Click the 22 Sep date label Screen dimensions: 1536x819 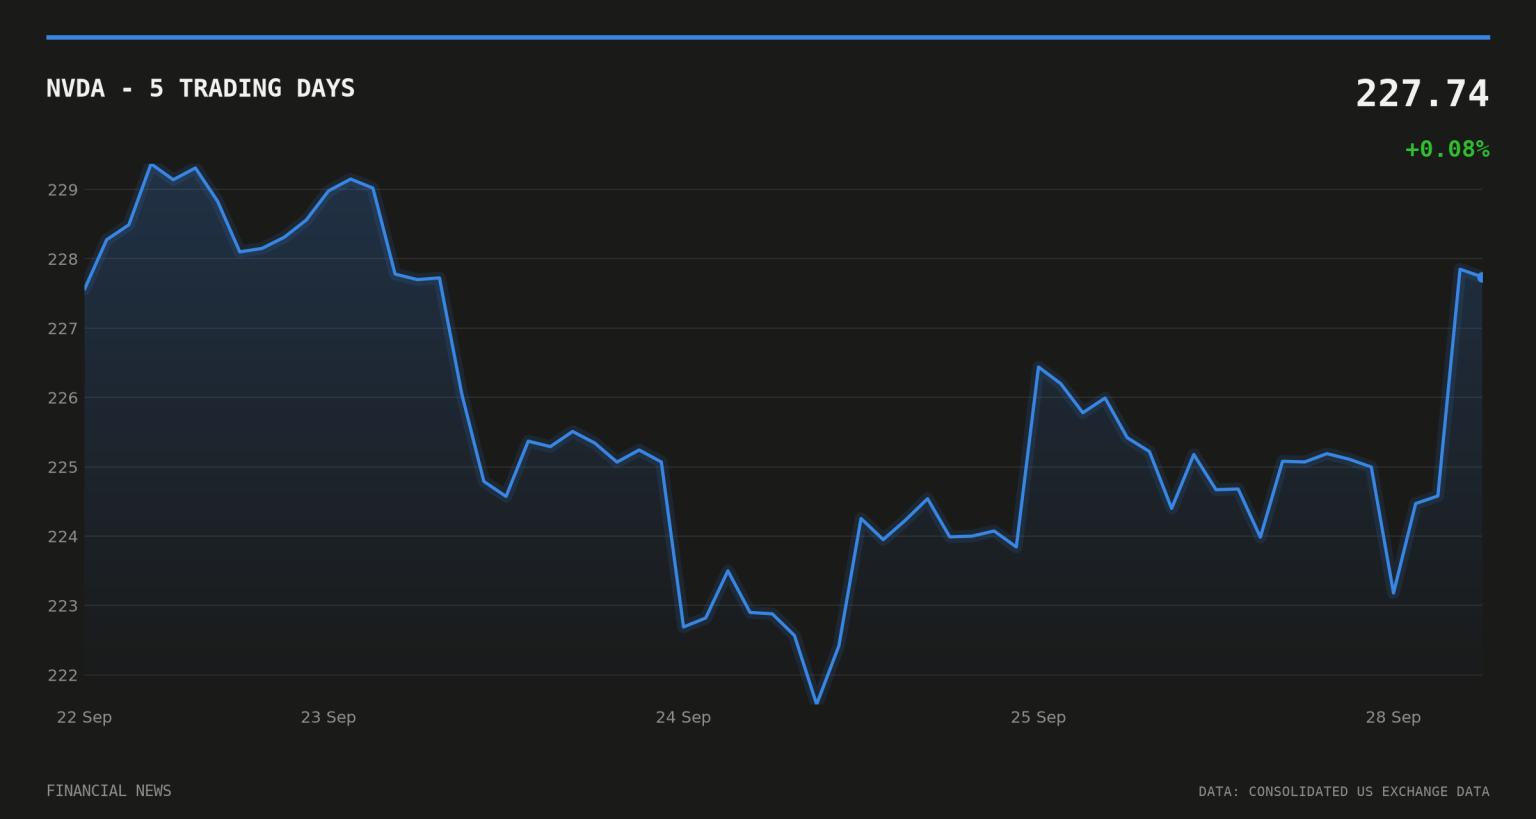84,717
